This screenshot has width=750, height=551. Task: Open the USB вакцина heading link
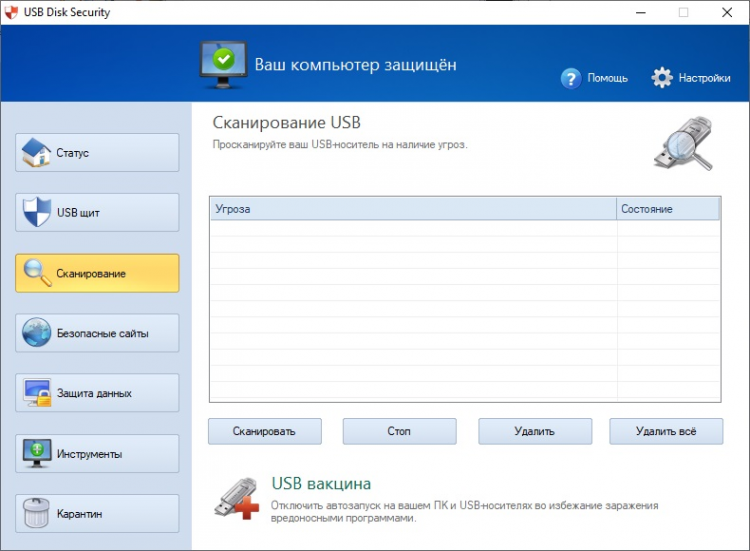coord(321,484)
